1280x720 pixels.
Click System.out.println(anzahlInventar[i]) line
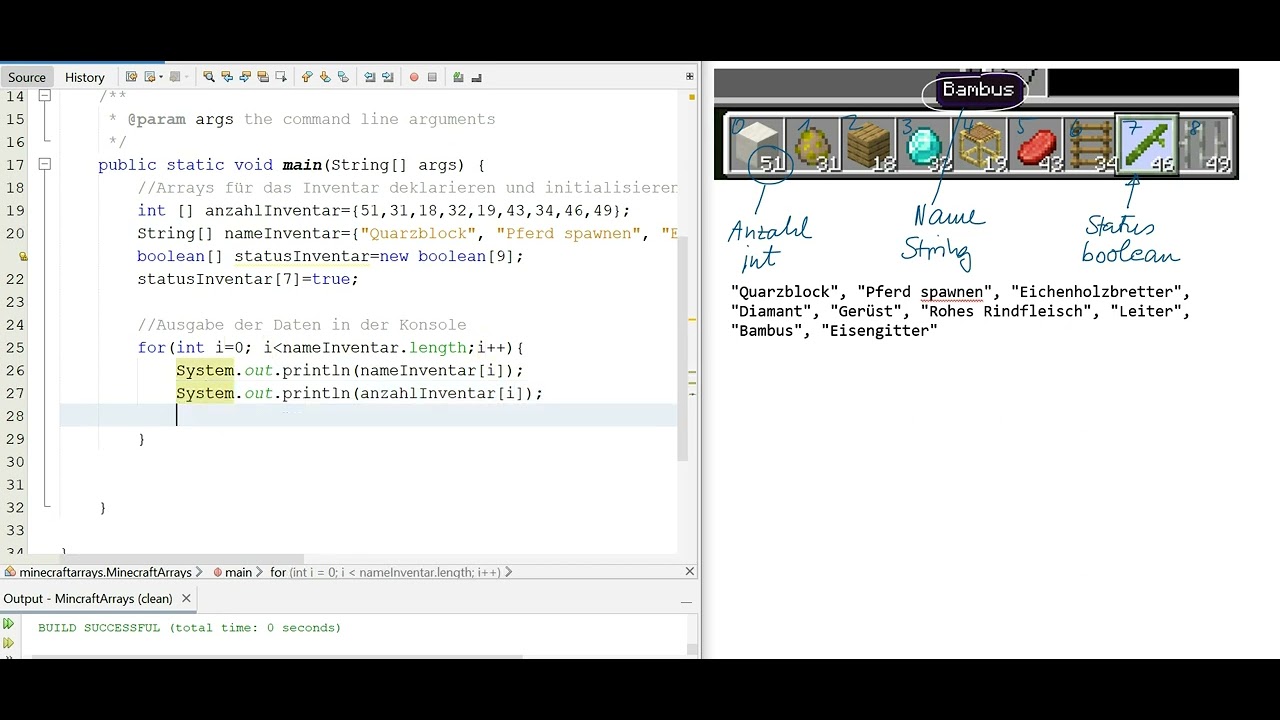359,394
